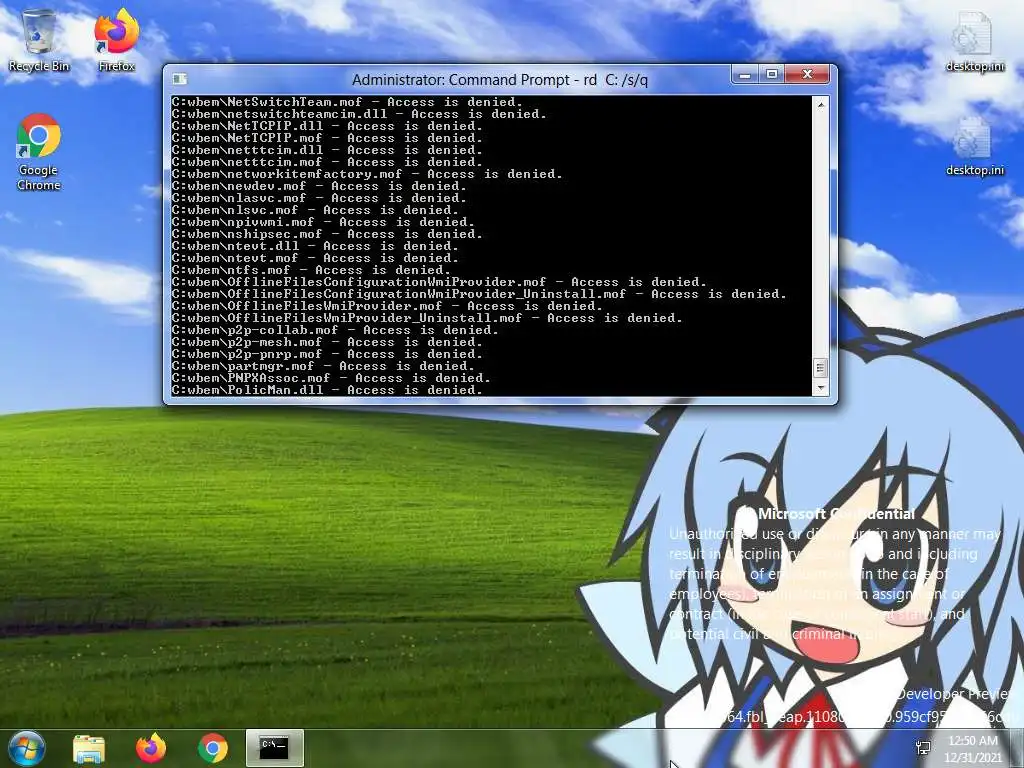Maximize the Command Prompt window
1024x768 pixels.
point(771,74)
